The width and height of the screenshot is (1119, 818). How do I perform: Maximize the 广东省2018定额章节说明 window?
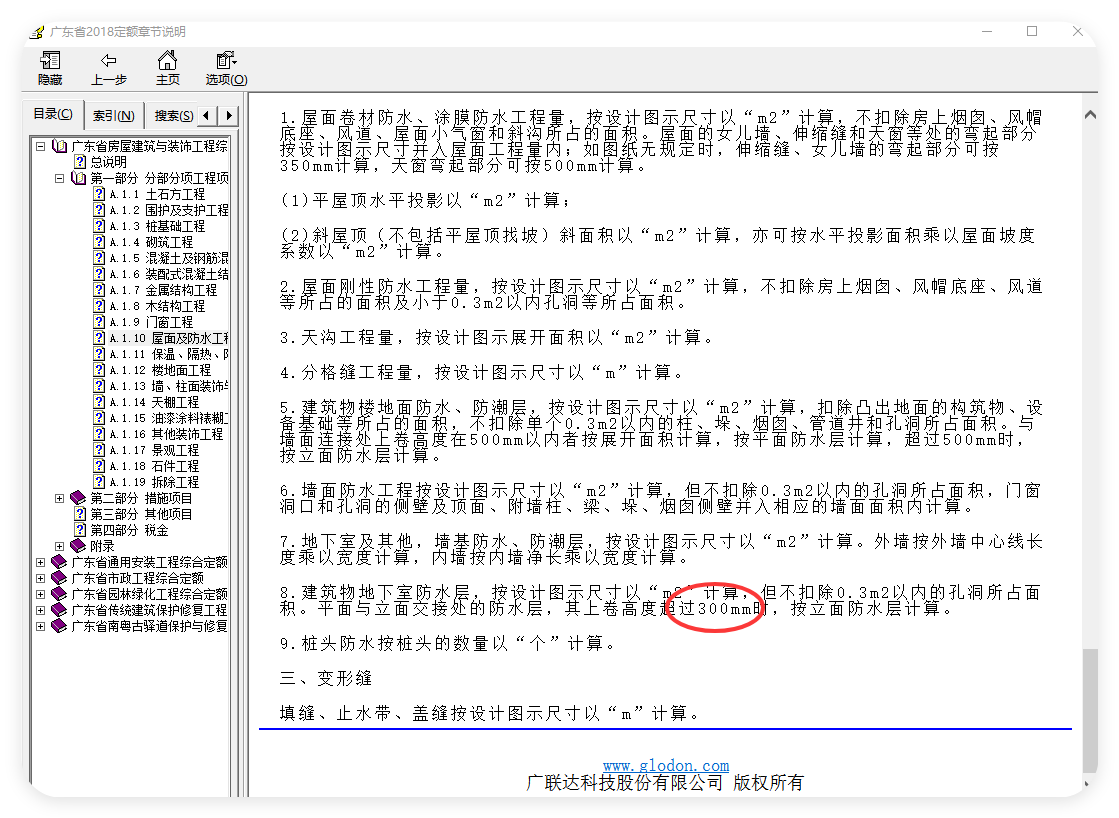[x=1032, y=31]
